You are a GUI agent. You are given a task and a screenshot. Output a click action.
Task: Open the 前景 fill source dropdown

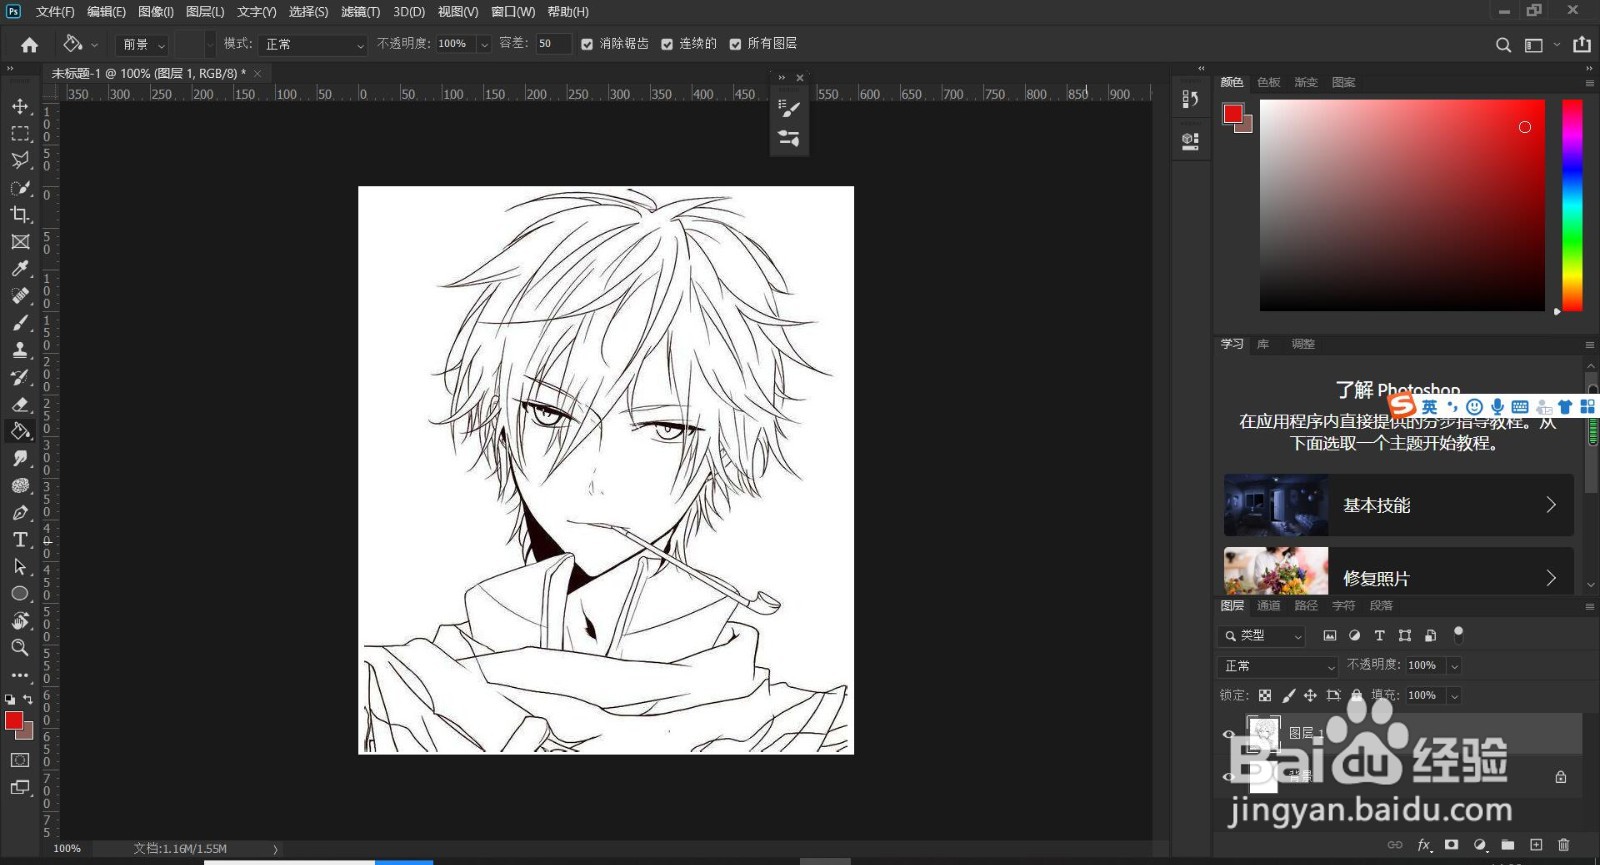pos(143,45)
